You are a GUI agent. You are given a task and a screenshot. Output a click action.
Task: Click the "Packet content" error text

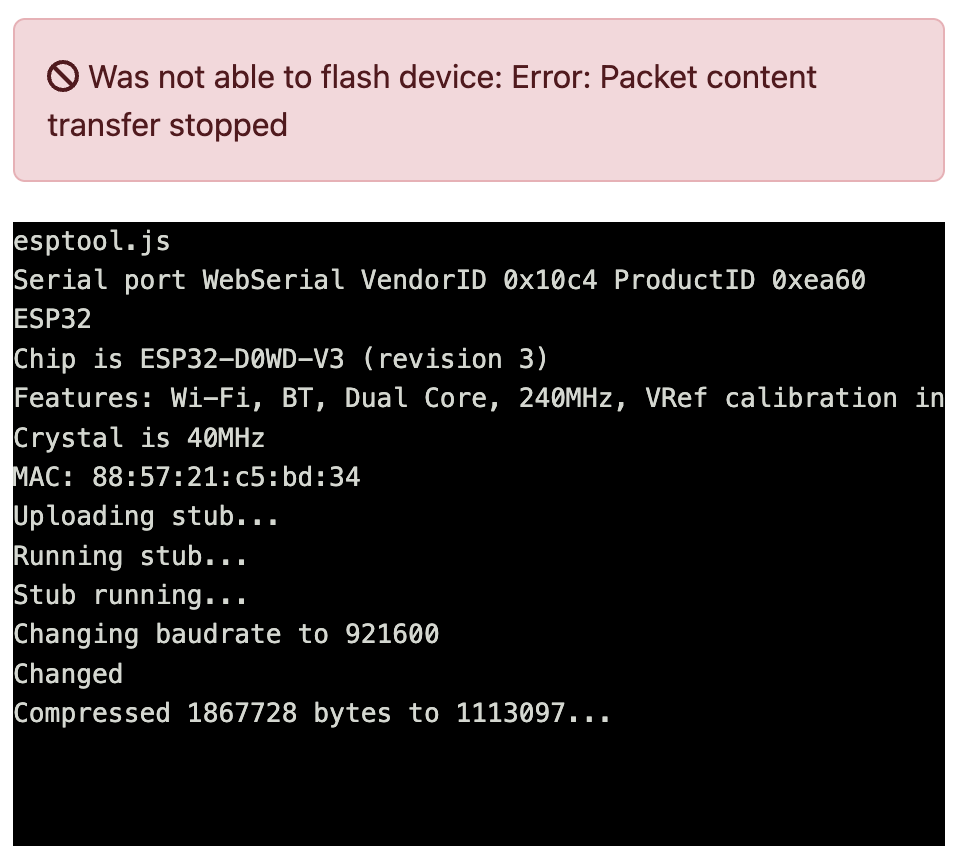click(x=708, y=77)
